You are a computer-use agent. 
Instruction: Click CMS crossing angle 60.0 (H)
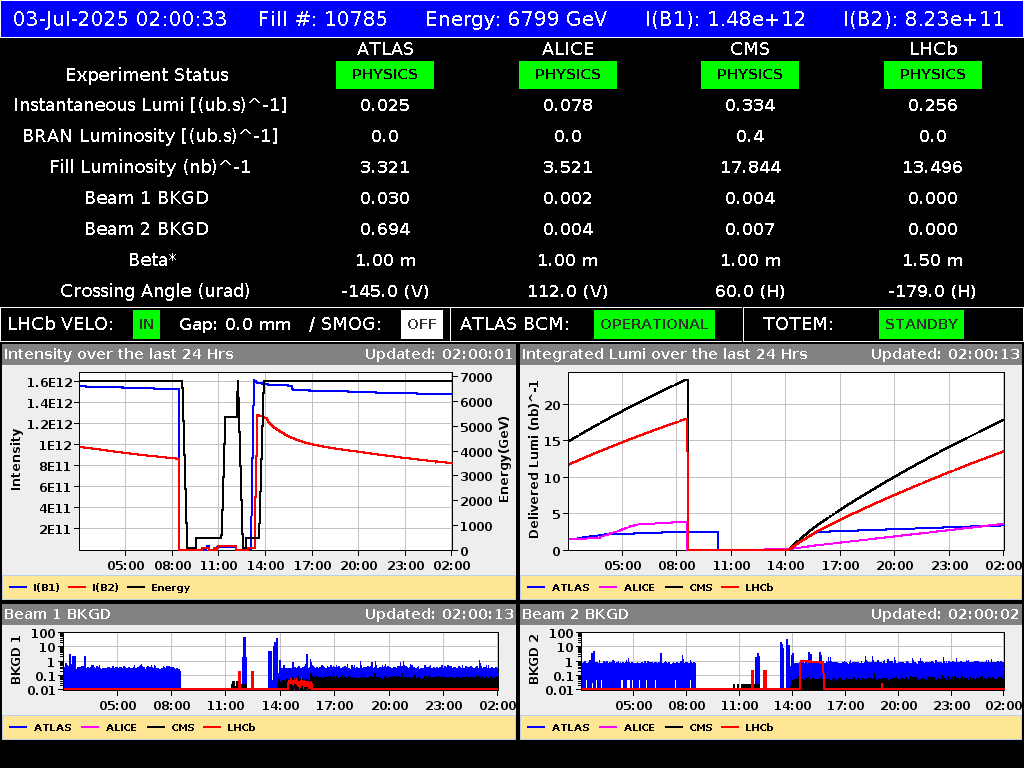[750, 291]
